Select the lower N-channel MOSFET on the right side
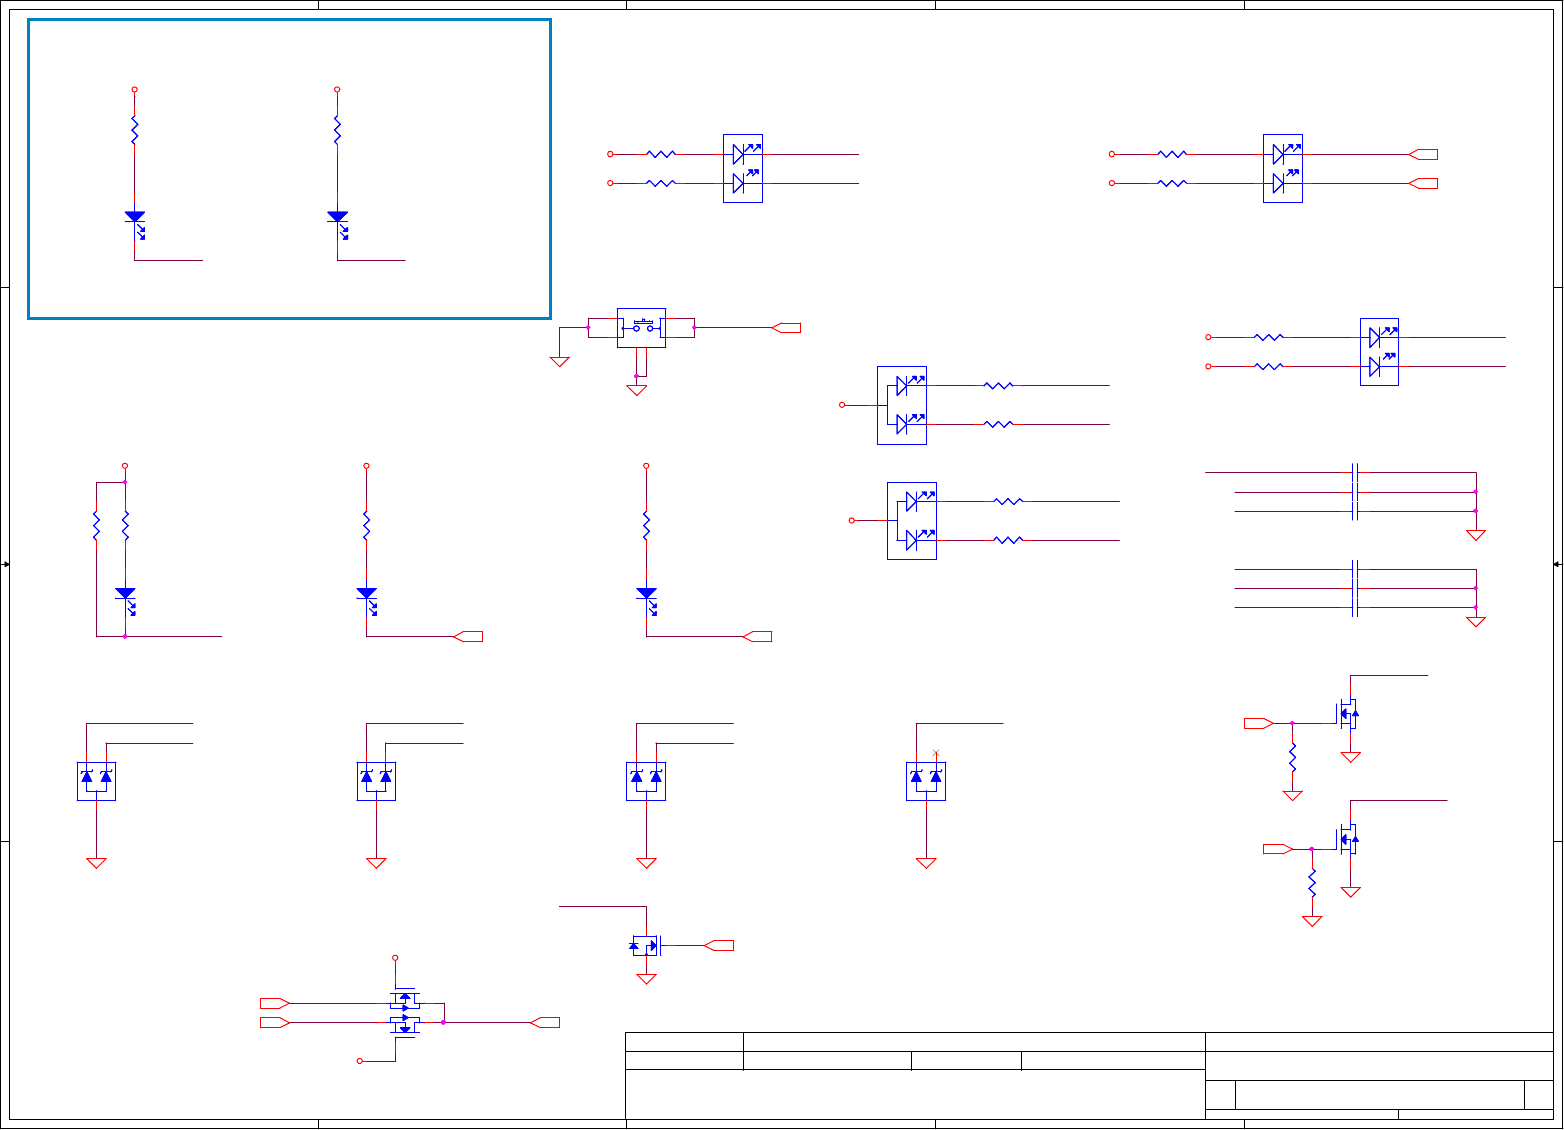 tap(1348, 839)
